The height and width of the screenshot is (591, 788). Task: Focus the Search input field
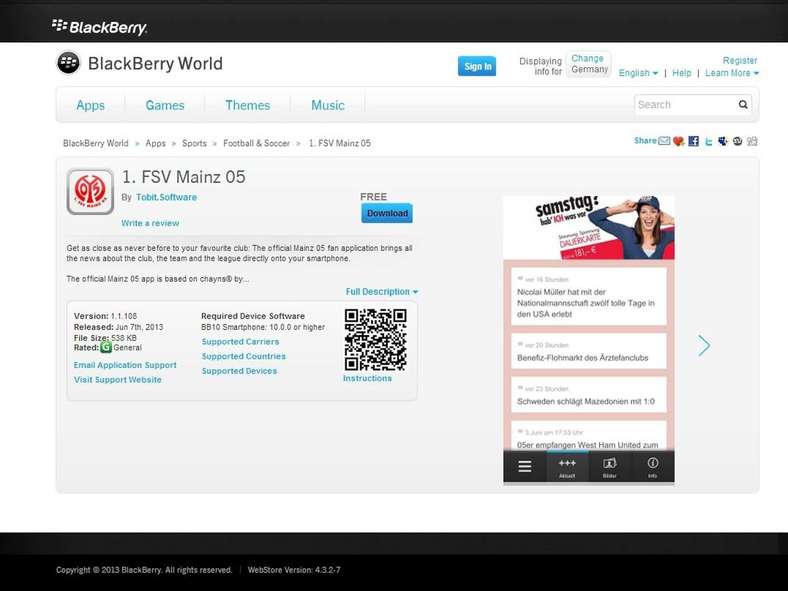click(684, 105)
